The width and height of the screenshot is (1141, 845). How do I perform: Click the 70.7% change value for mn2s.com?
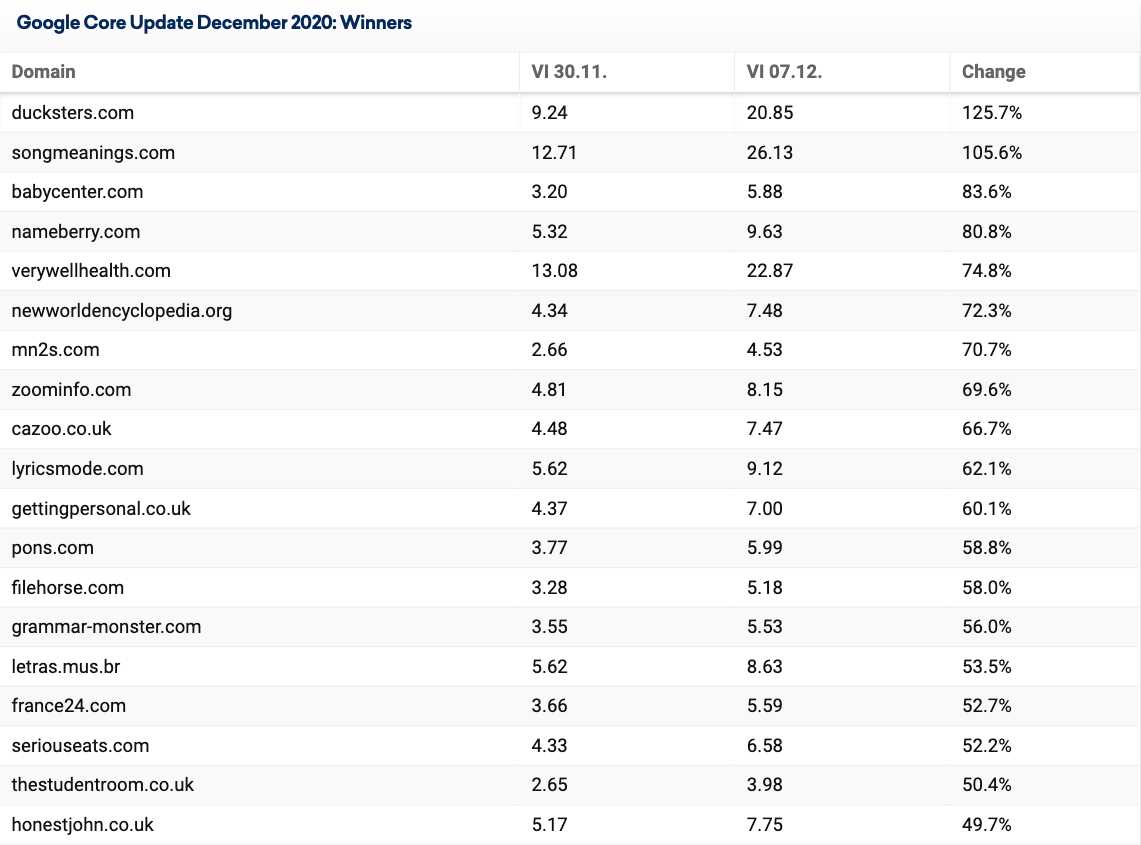(987, 350)
